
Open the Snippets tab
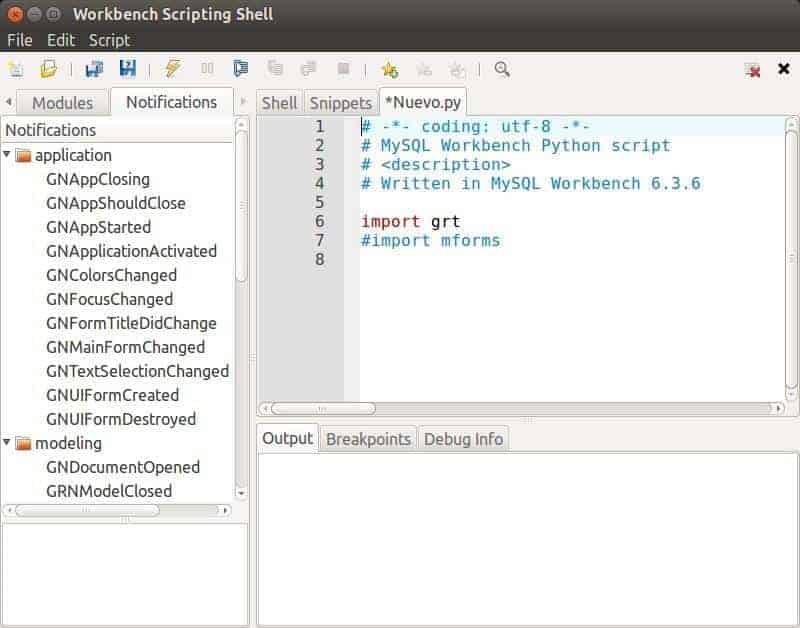tap(340, 103)
